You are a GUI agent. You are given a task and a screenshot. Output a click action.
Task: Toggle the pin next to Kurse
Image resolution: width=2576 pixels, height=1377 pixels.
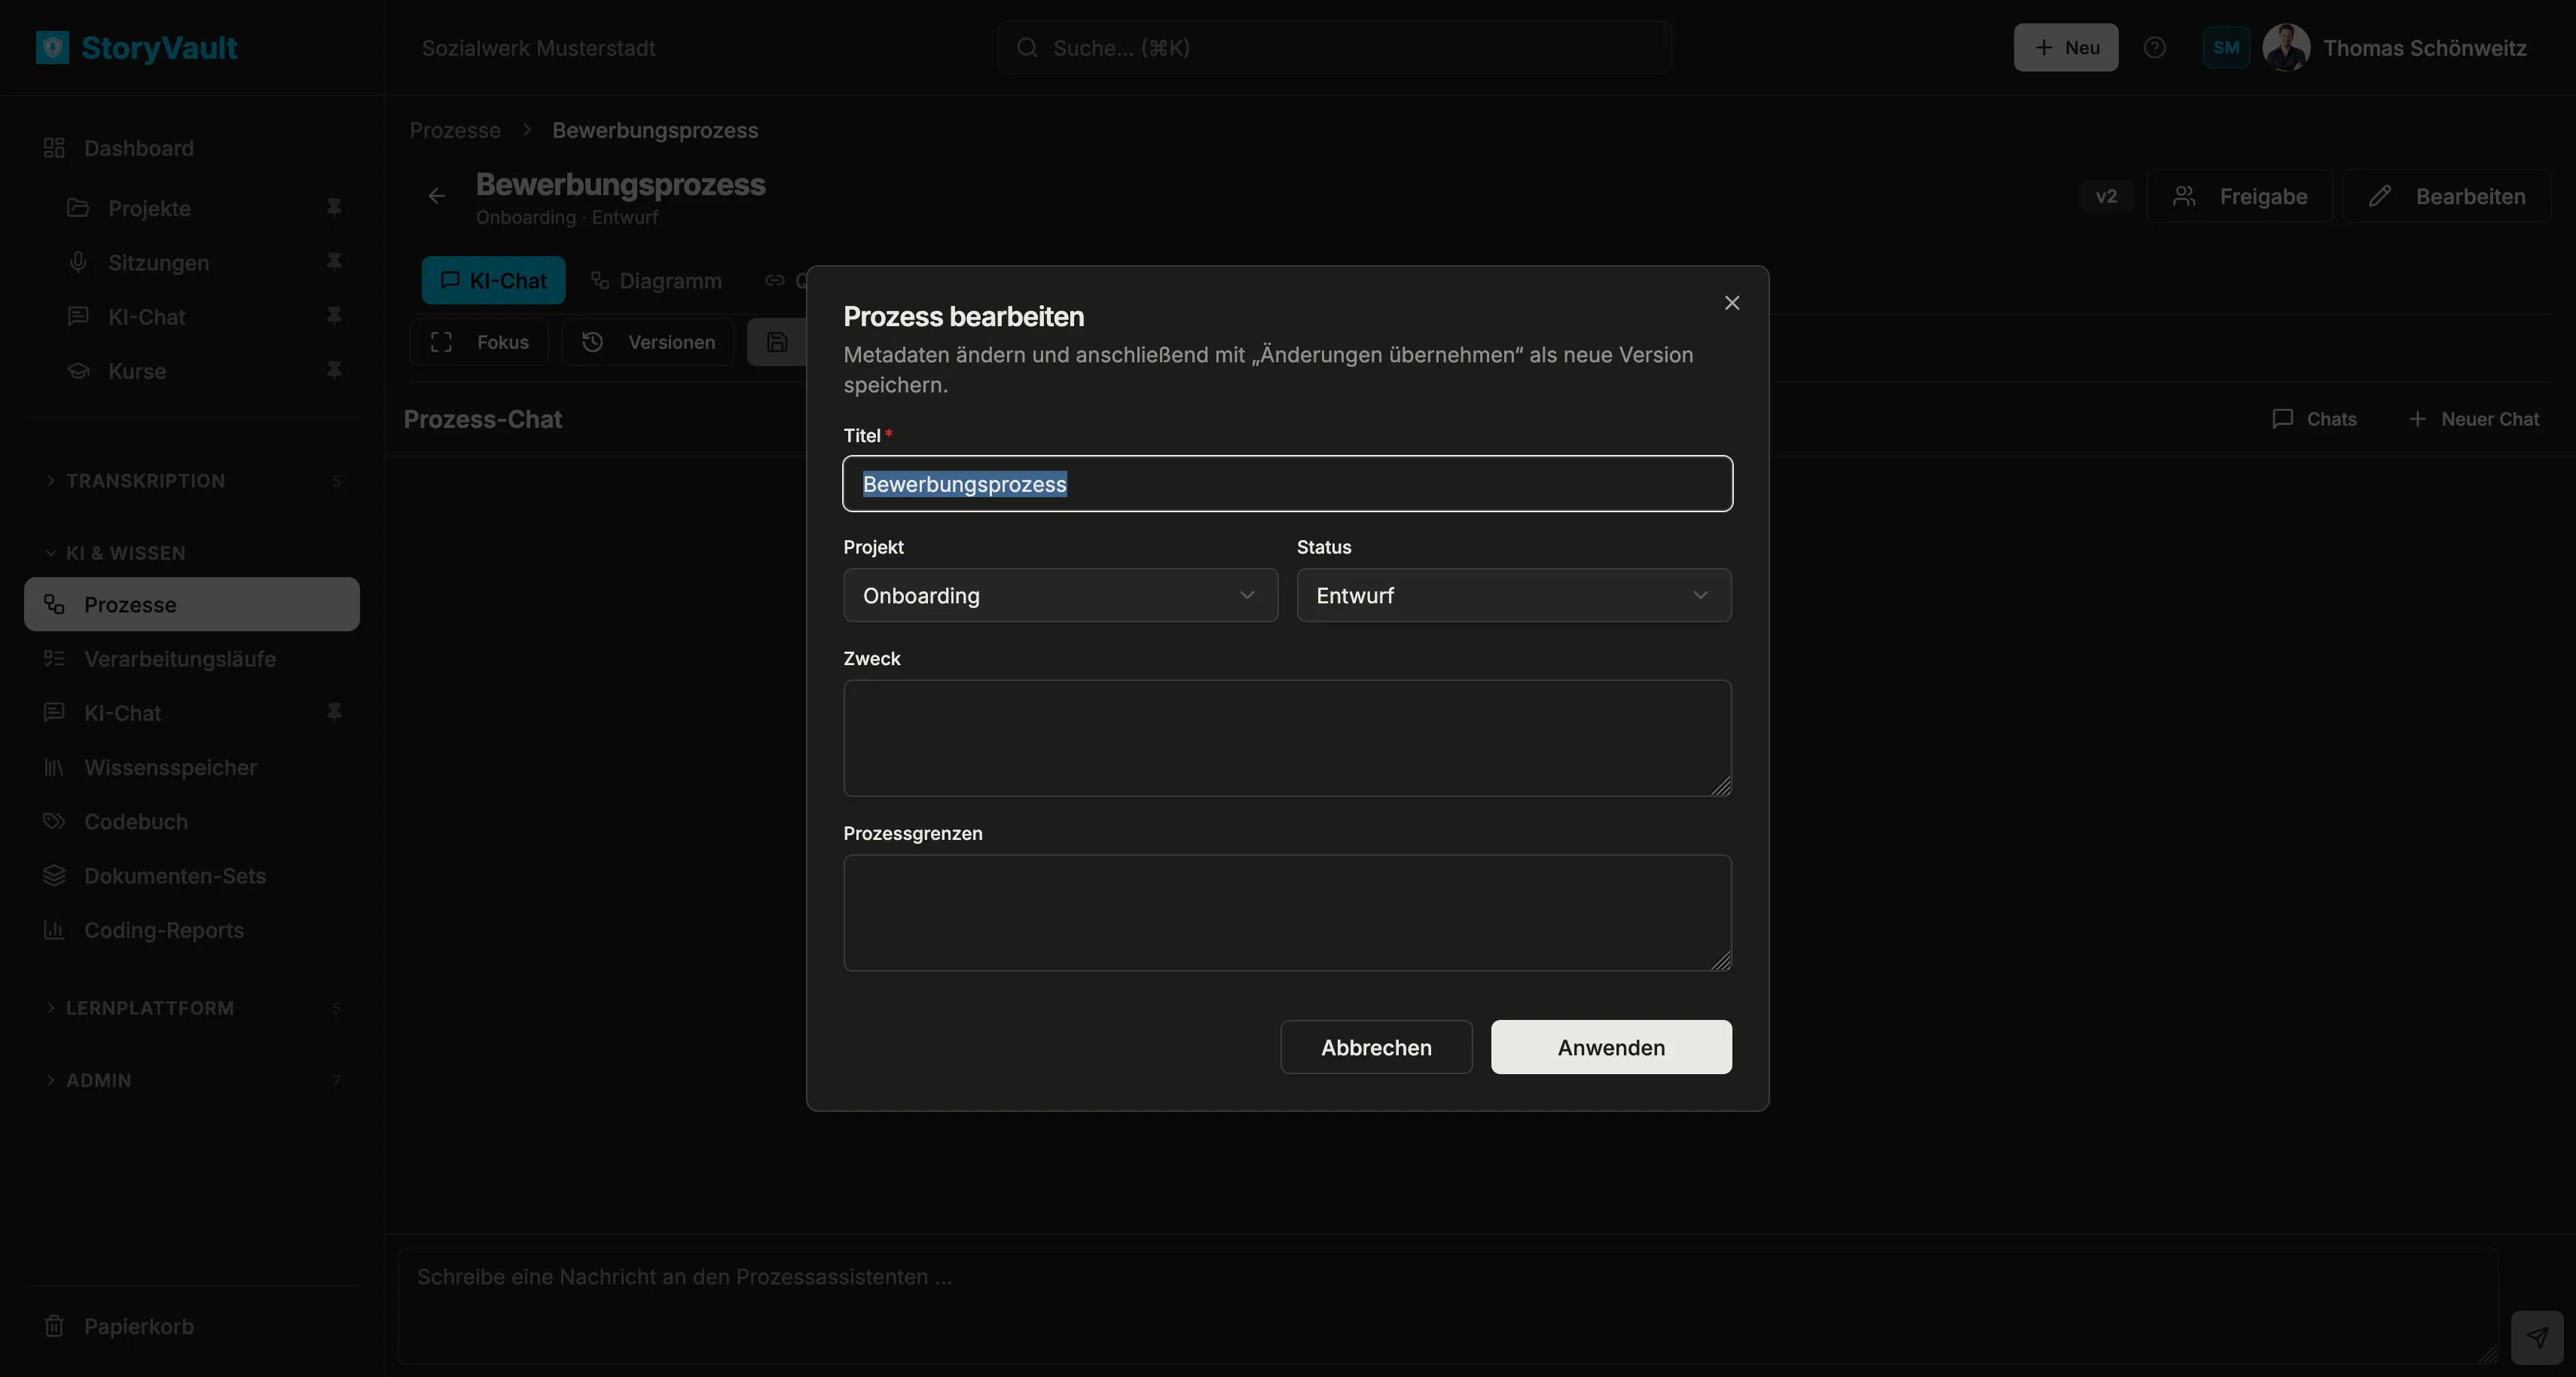pos(334,370)
